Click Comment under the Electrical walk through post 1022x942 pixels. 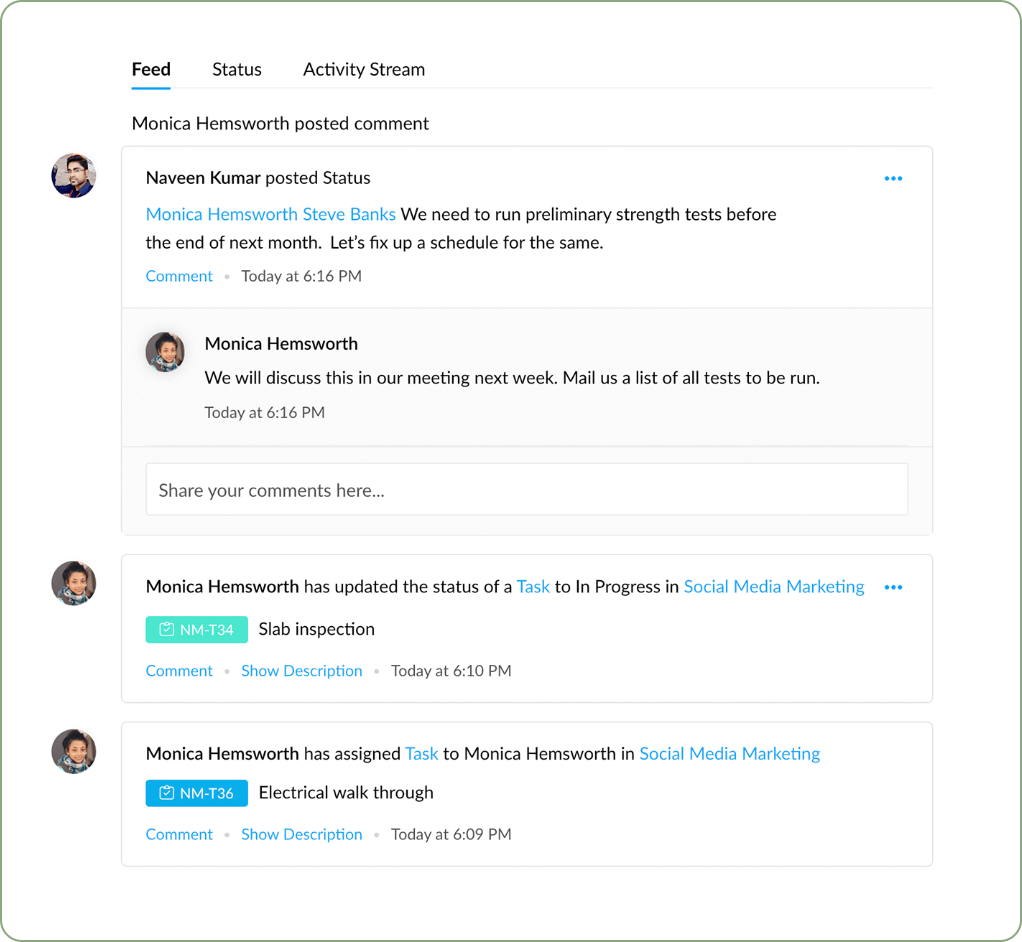coord(179,834)
